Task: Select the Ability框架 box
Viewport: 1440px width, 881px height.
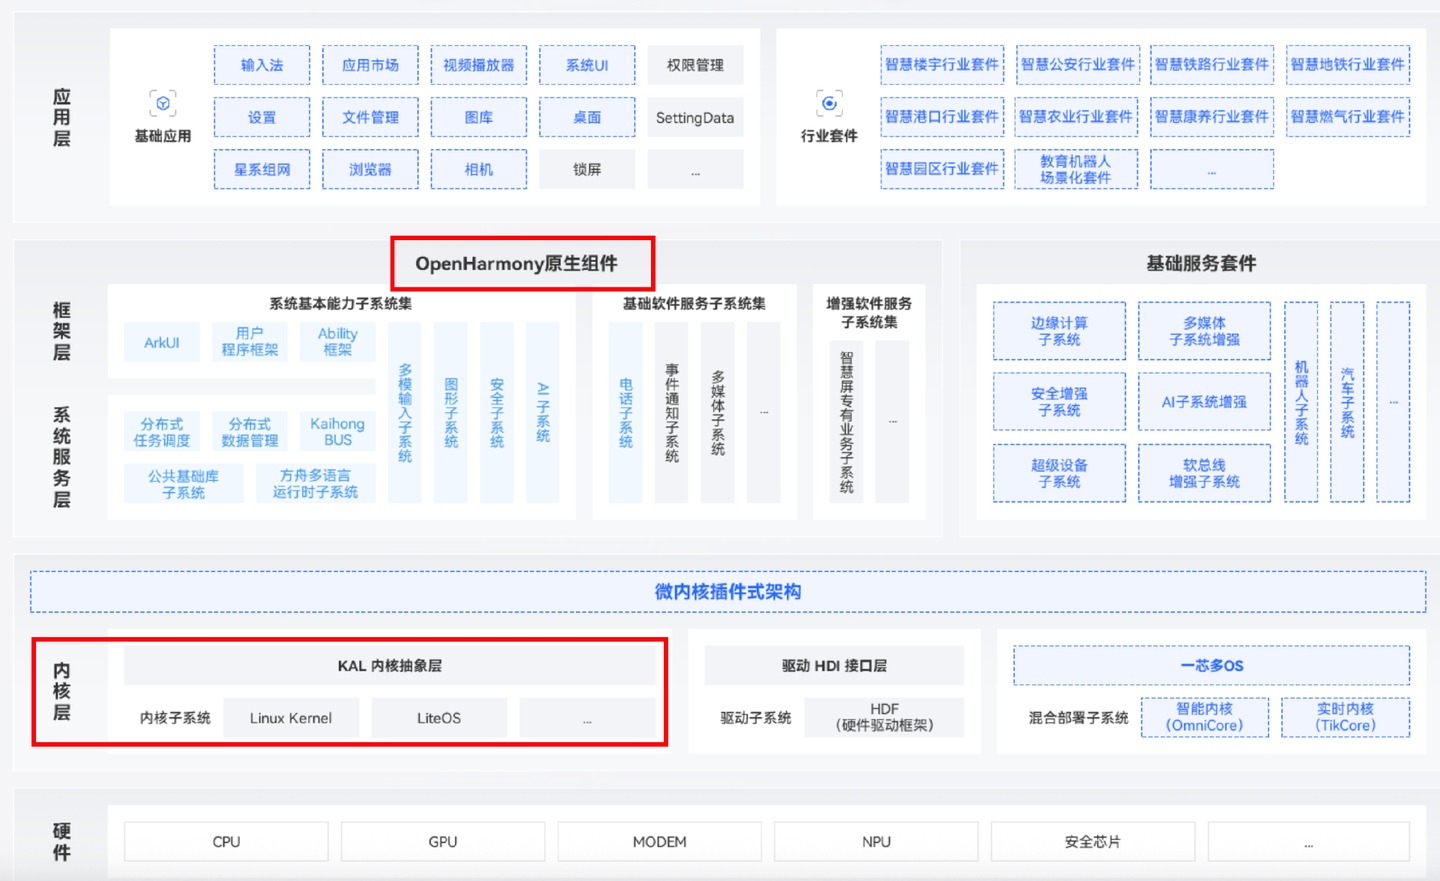Action: pos(338,342)
